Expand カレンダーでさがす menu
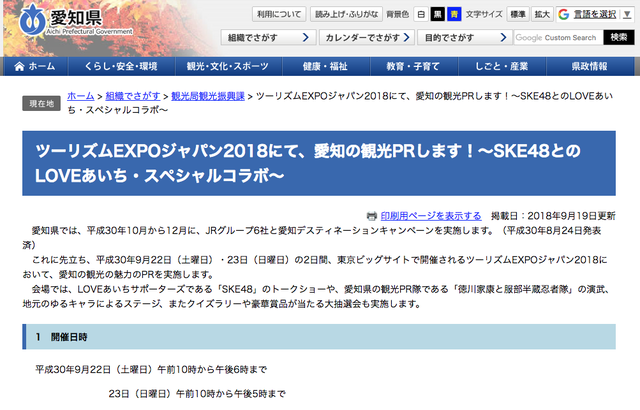This screenshot has height=410, width=640. [x=367, y=38]
